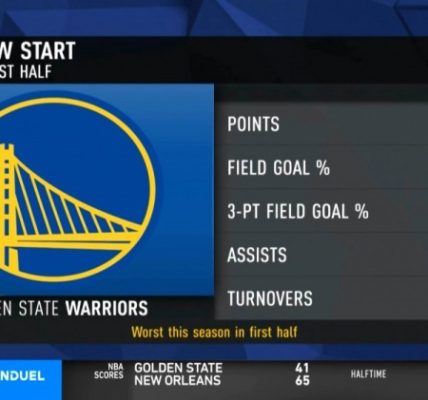
Task: Select the 3-PT FIELD GOAL % row
Action: 321,211
